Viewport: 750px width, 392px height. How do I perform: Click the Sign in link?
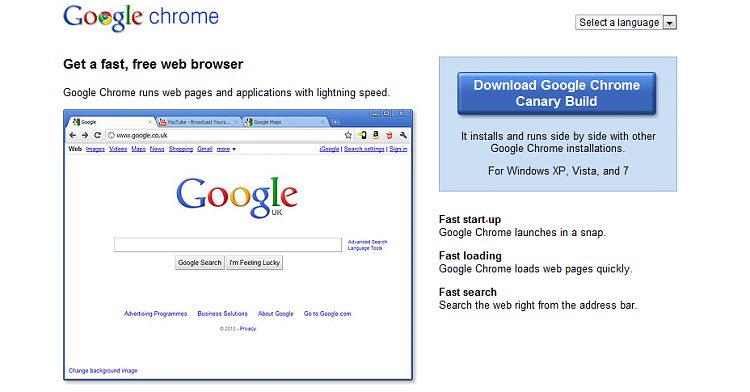(398, 149)
